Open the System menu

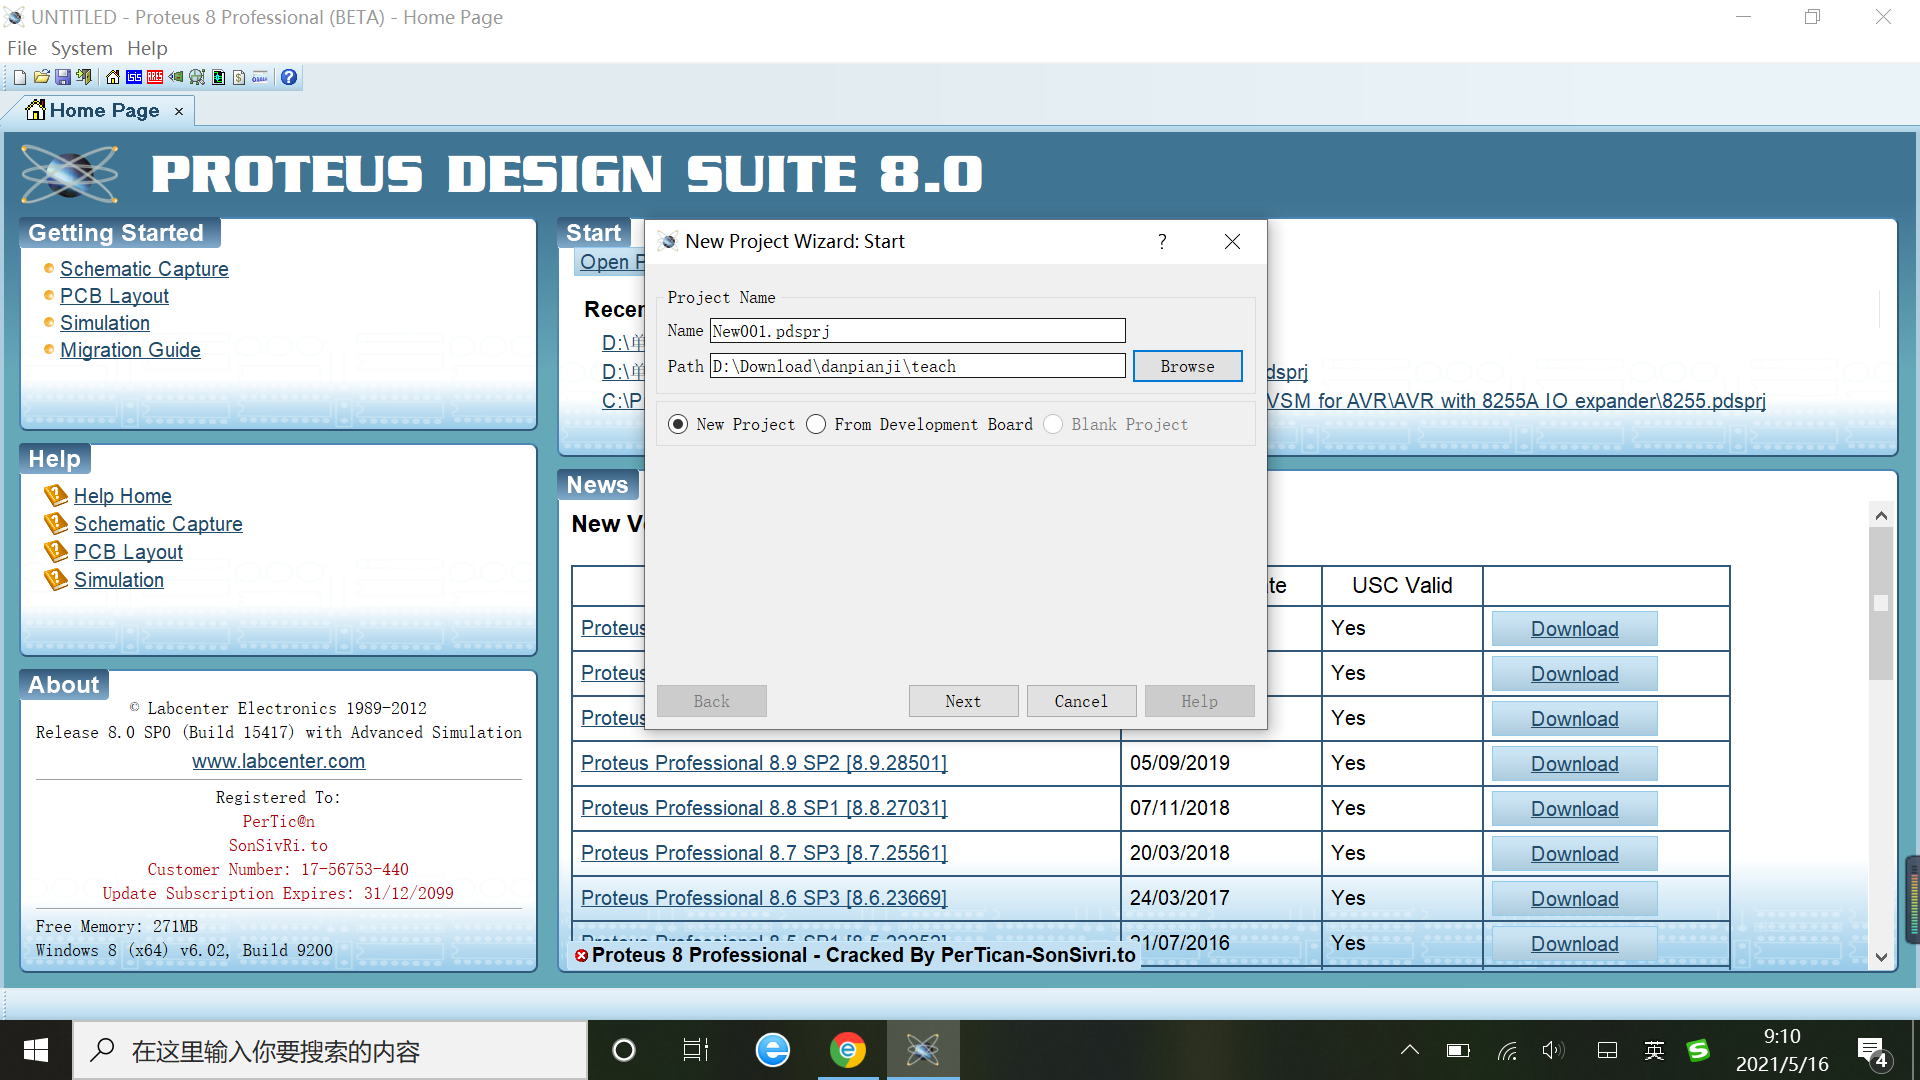(x=81, y=48)
